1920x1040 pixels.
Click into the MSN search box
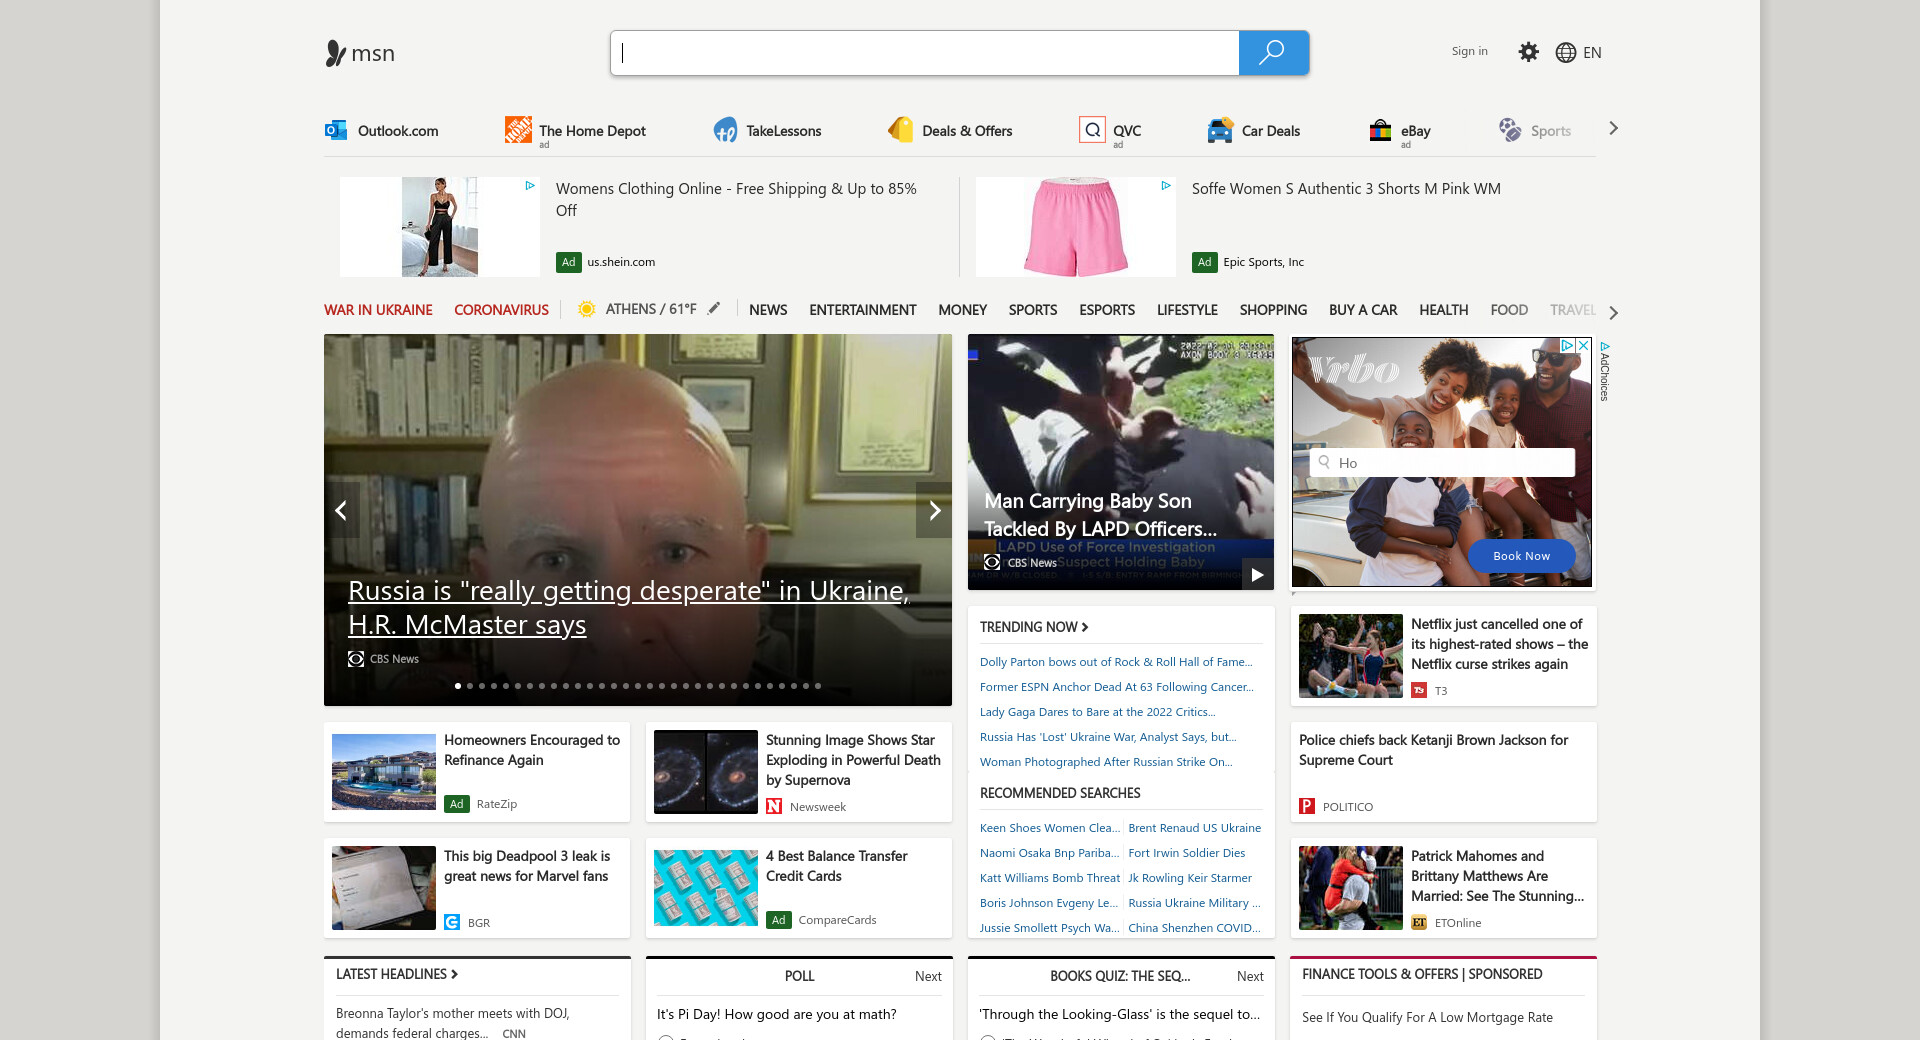(x=925, y=53)
